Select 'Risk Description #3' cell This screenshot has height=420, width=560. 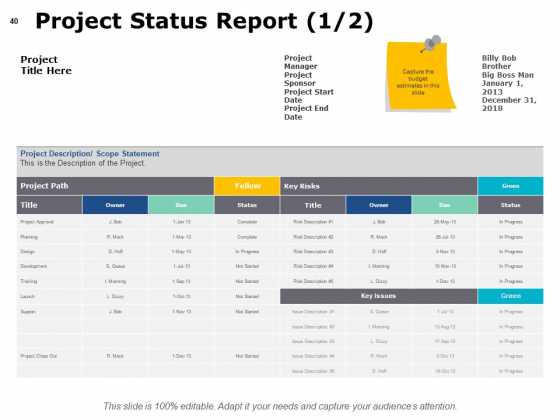click(x=313, y=252)
